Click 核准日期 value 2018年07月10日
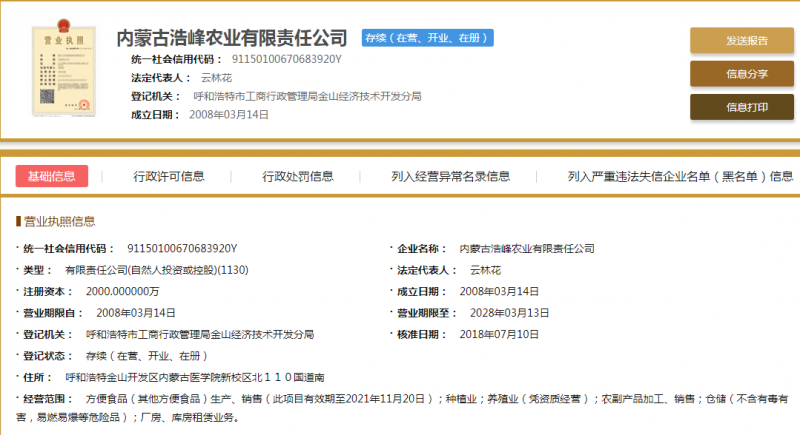Screen dimensions: 800x435 pos(499,334)
